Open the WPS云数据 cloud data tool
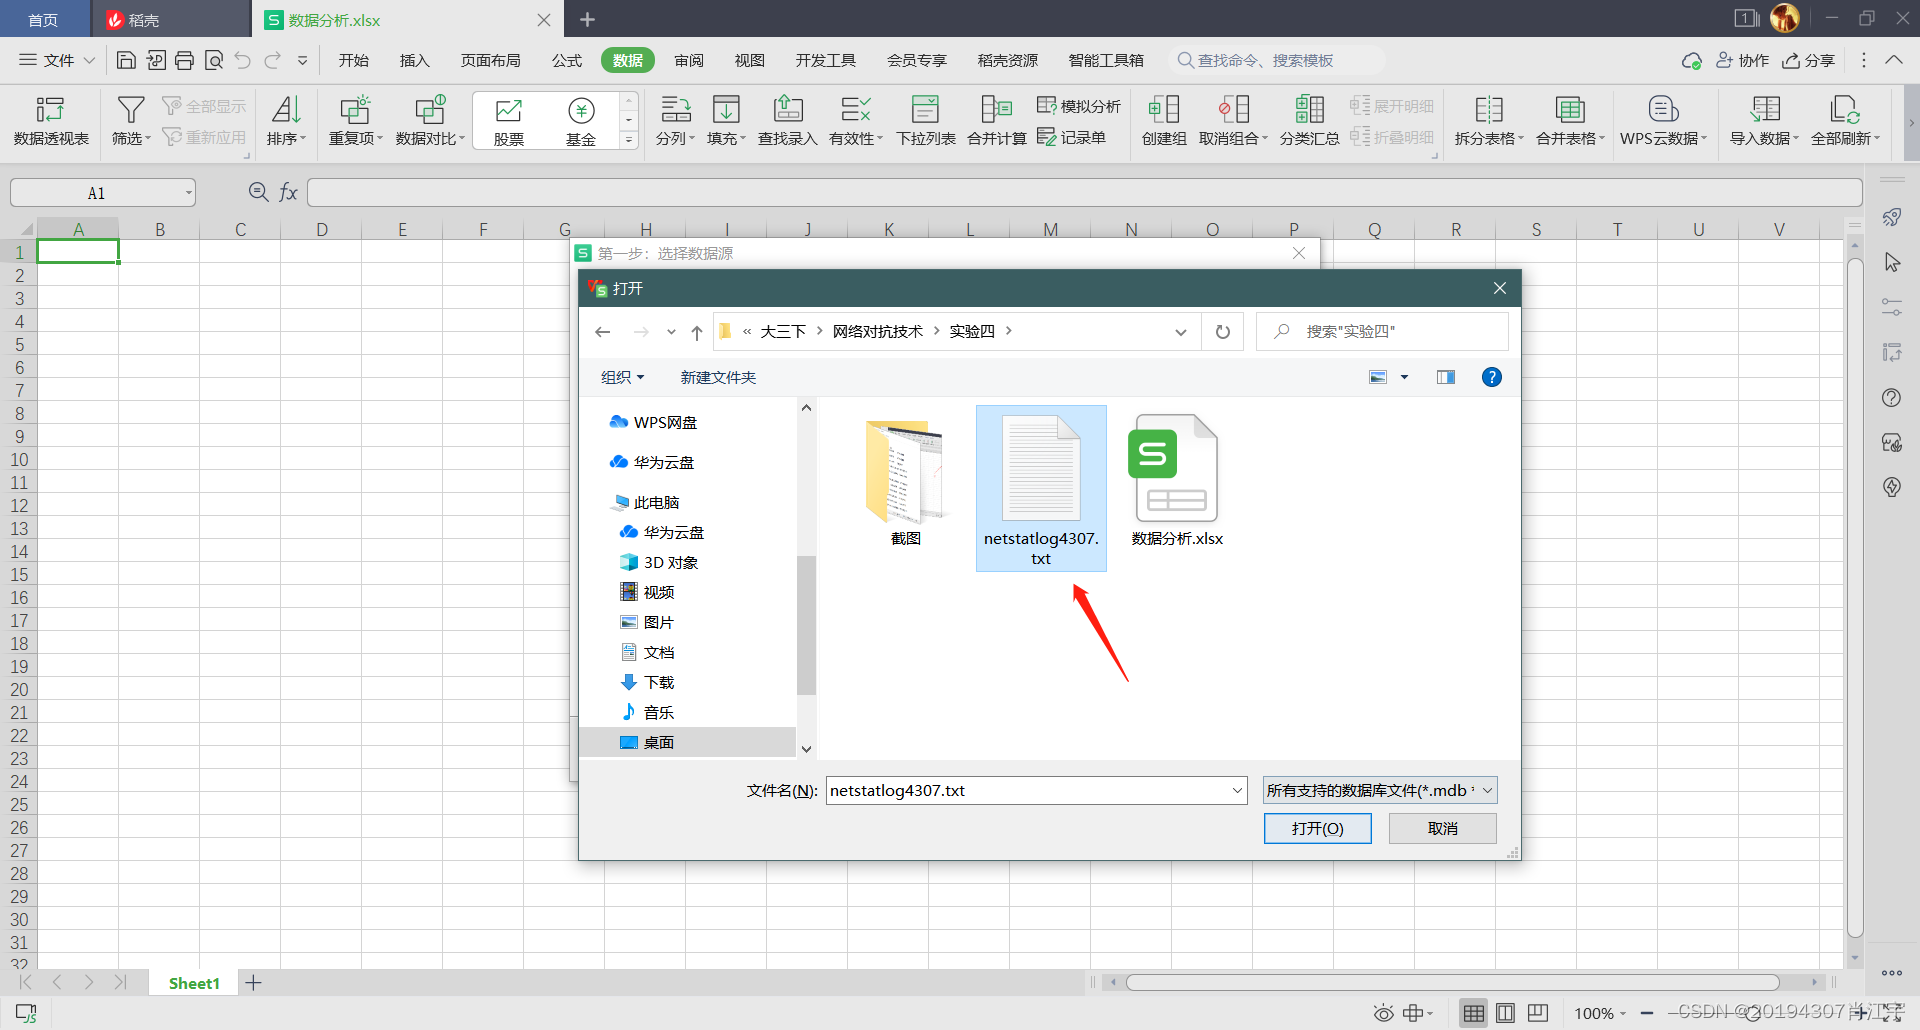The image size is (1920, 1030). click(1663, 120)
